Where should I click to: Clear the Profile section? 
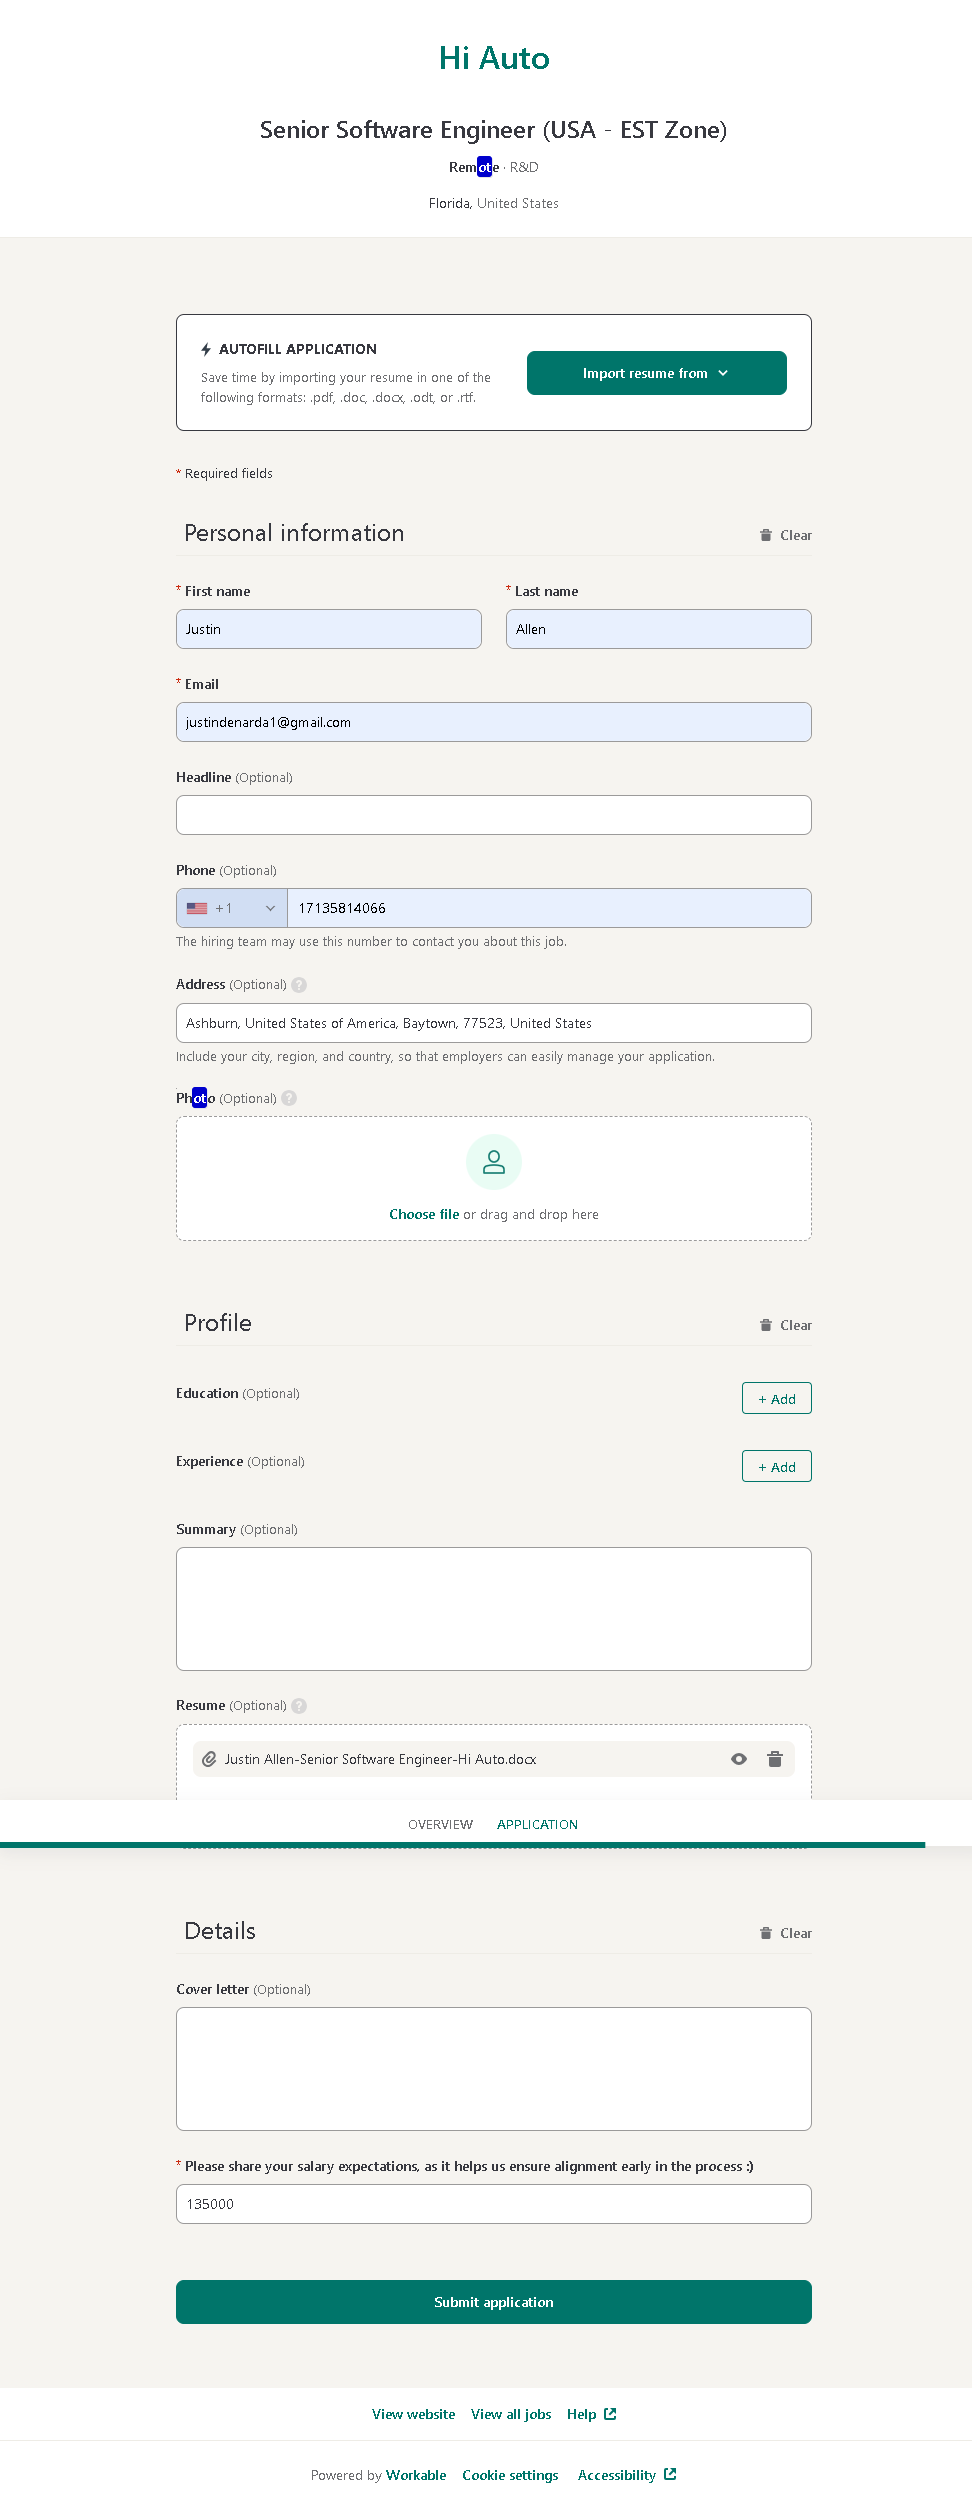pyautogui.click(x=786, y=1325)
